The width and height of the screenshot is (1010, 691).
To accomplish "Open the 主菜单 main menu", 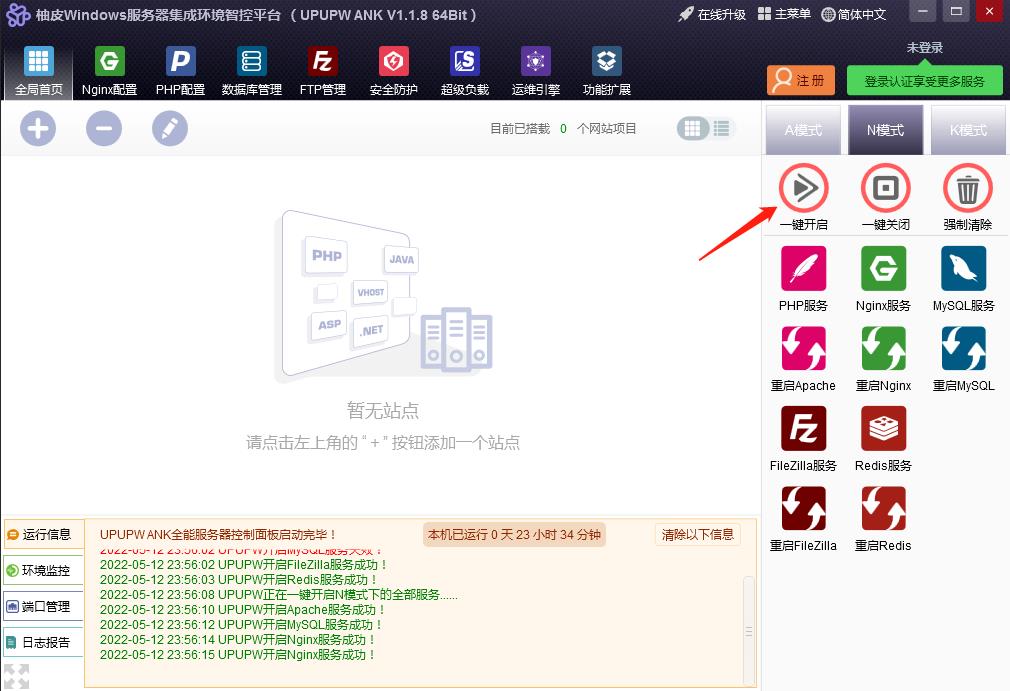I will coord(784,14).
